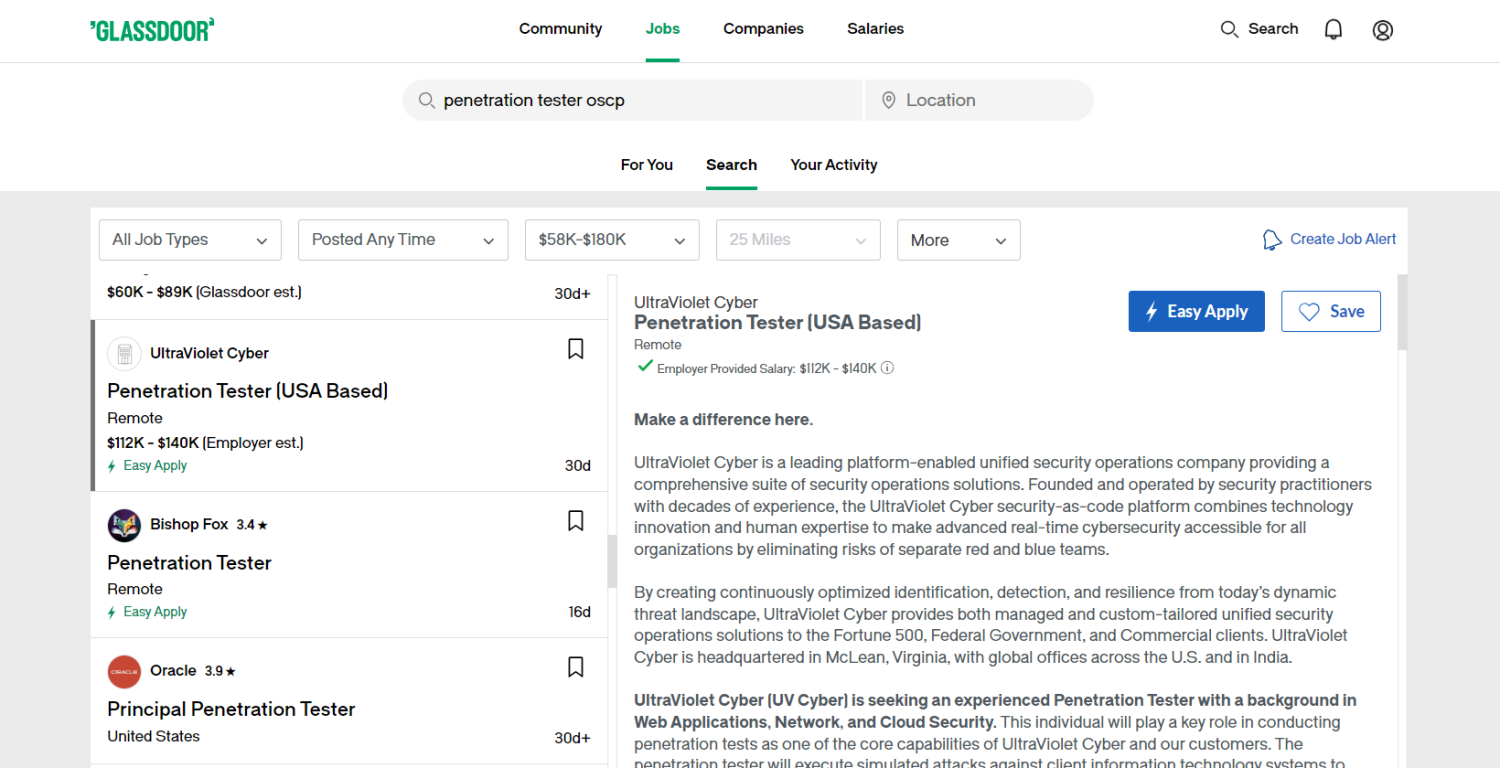Go to the Community nav item
The image size is (1500, 768).
[560, 29]
